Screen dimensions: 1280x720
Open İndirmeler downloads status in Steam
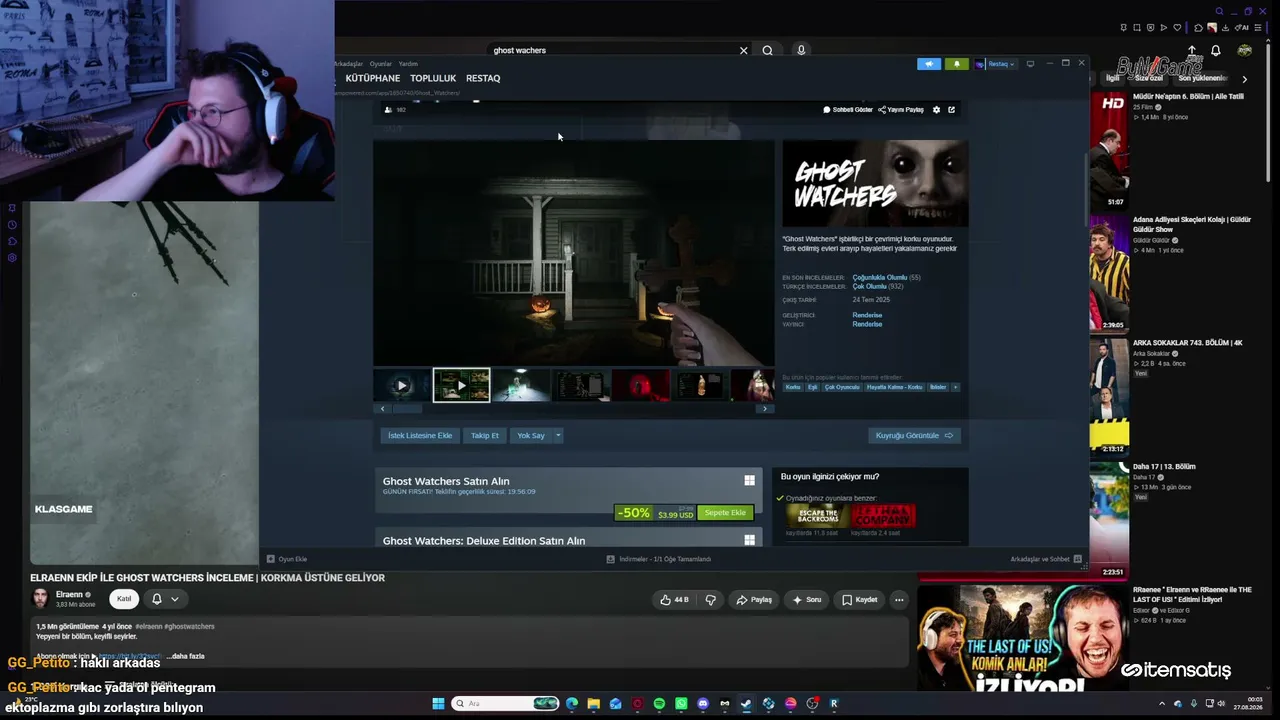click(x=659, y=559)
